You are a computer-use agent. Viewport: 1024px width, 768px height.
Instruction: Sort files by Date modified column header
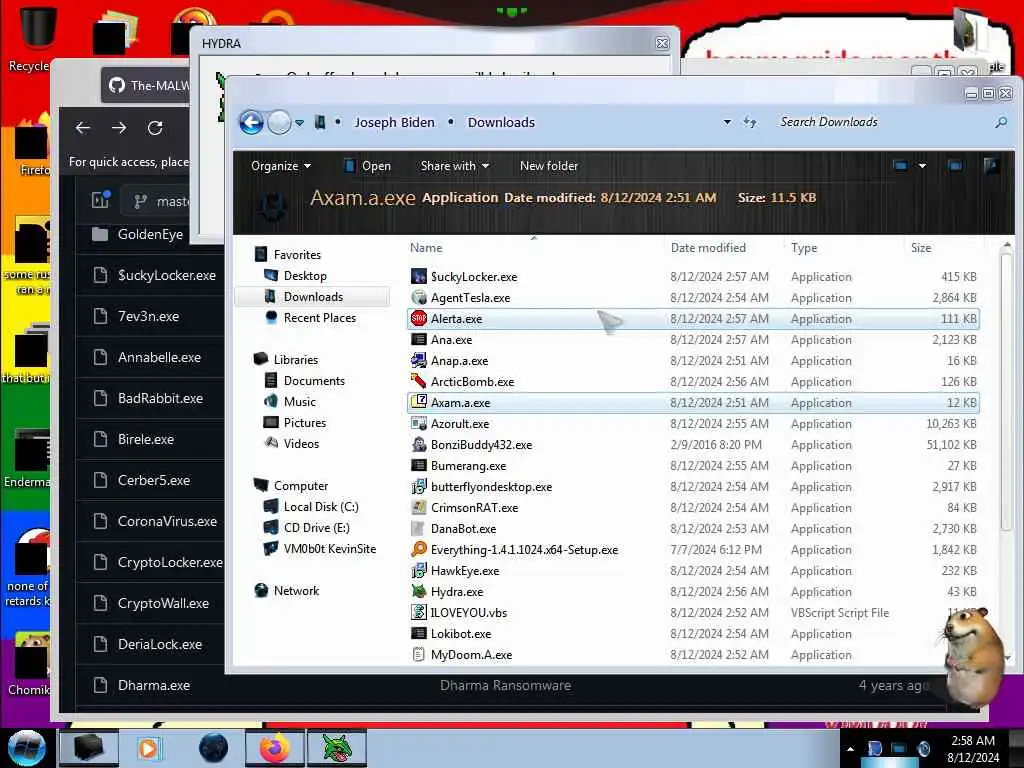click(x=708, y=248)
